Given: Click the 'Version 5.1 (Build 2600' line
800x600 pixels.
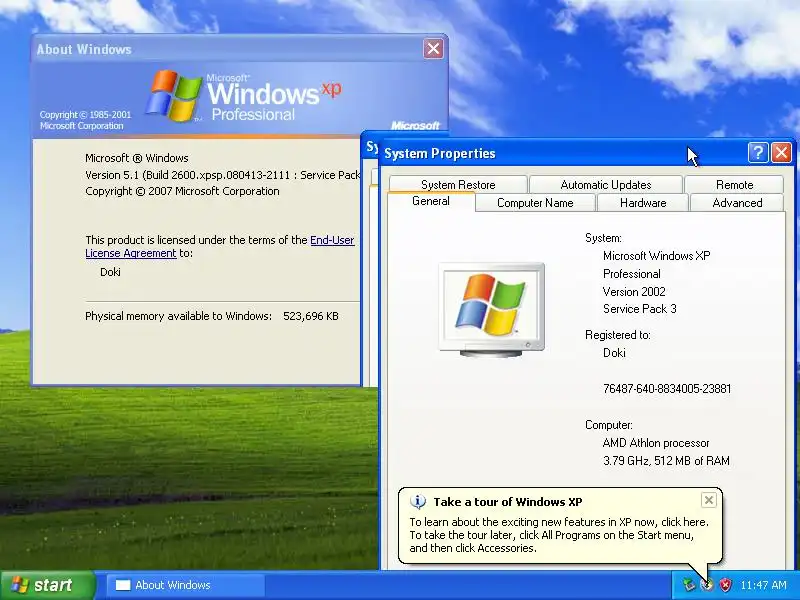Looking at the screenshot, I should tap(223, 175).
